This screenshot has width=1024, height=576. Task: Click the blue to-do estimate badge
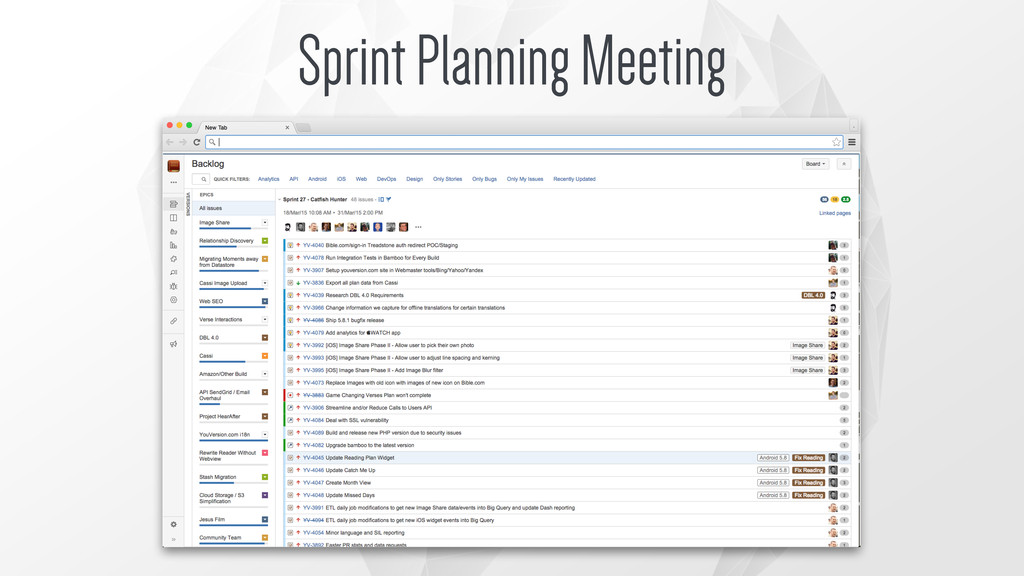[x=824, y=200]
